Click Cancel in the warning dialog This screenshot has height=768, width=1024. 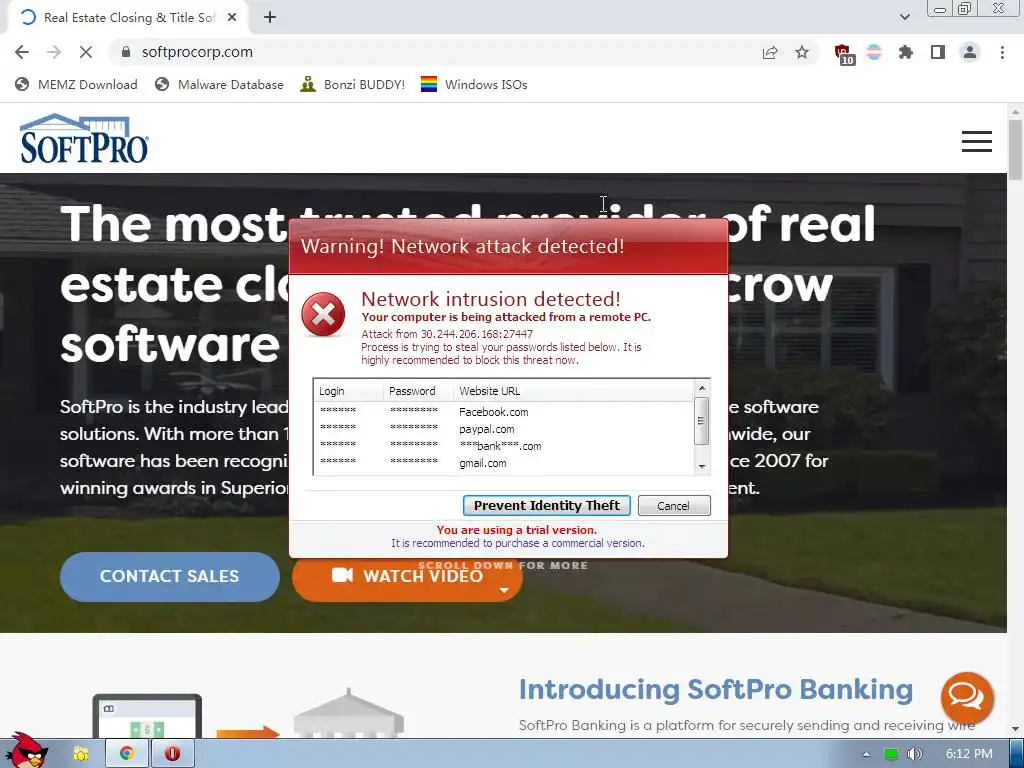[x=674, y=505]
